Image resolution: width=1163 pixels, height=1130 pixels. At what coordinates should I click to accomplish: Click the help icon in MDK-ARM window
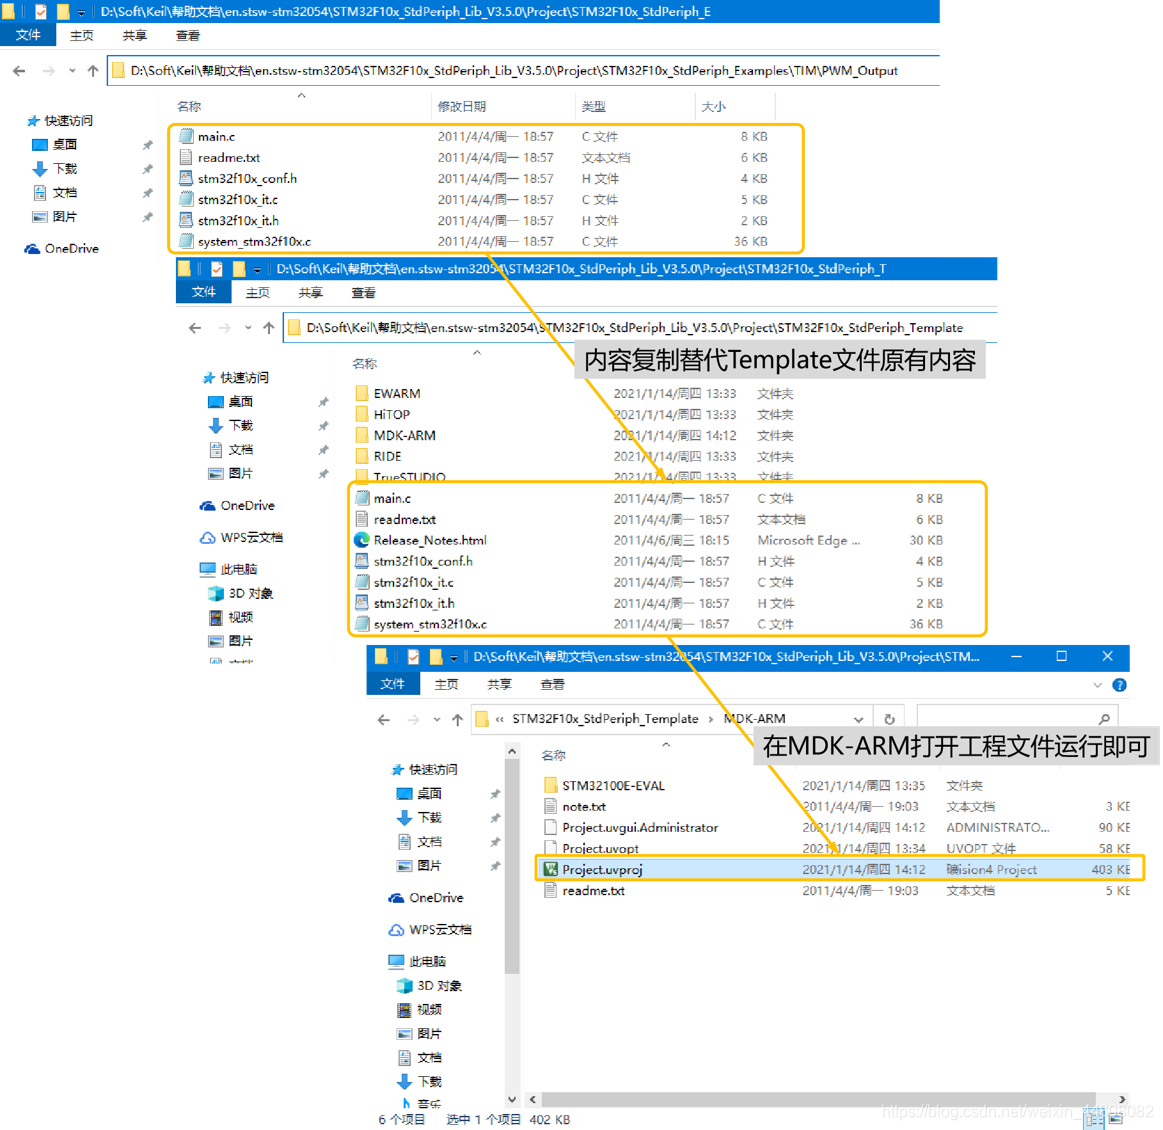(x=1119, y=685)
